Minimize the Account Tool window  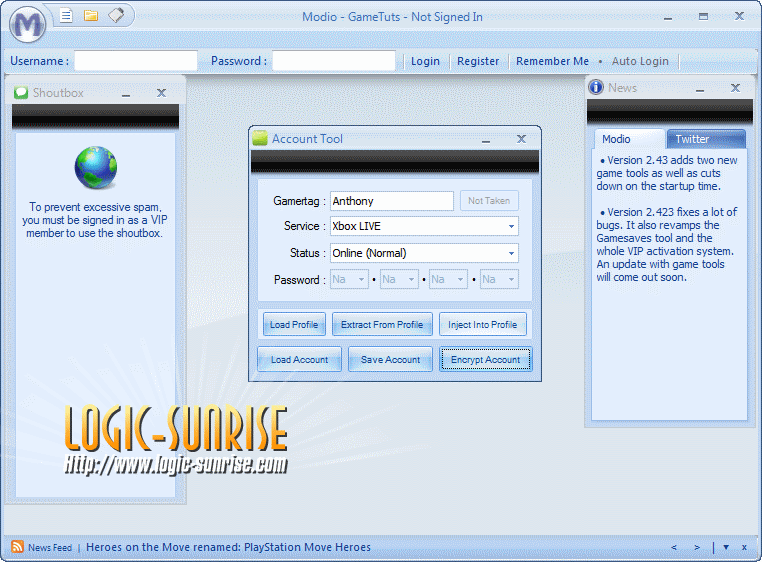[486, 140]
